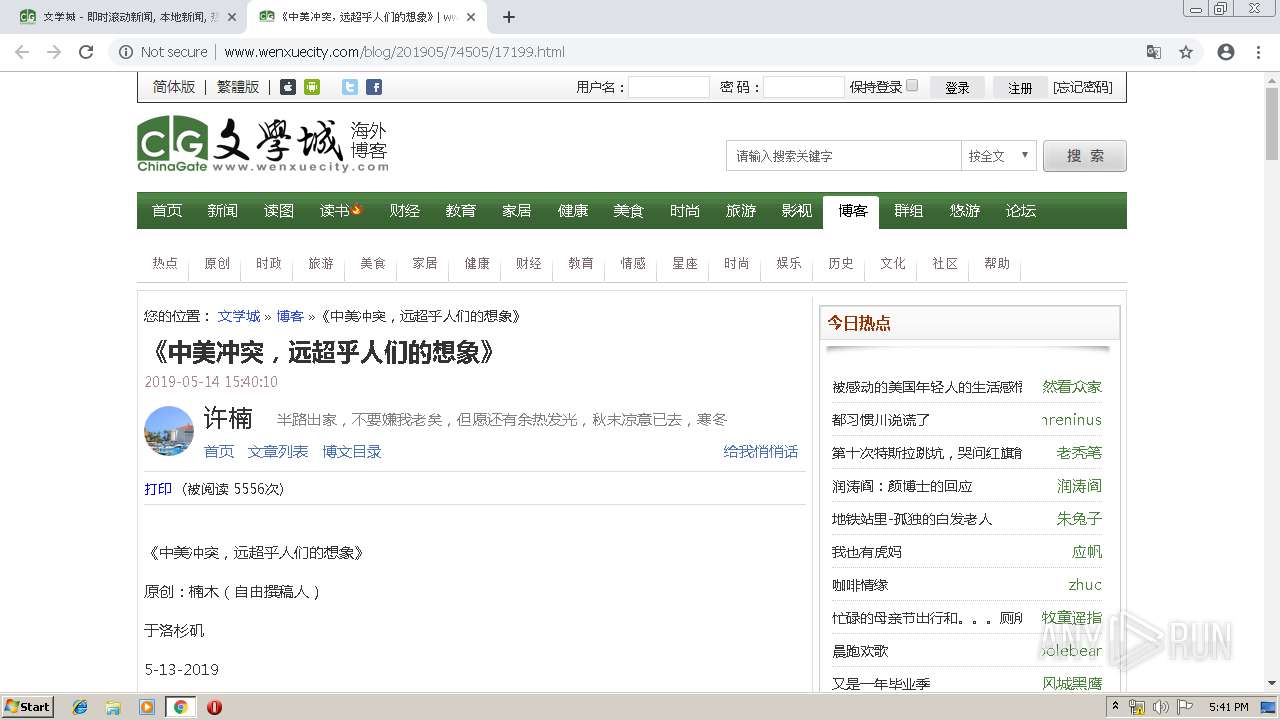Select 原创 blog subcategory
Screen dimensions: 1280x720
point(217,263)
